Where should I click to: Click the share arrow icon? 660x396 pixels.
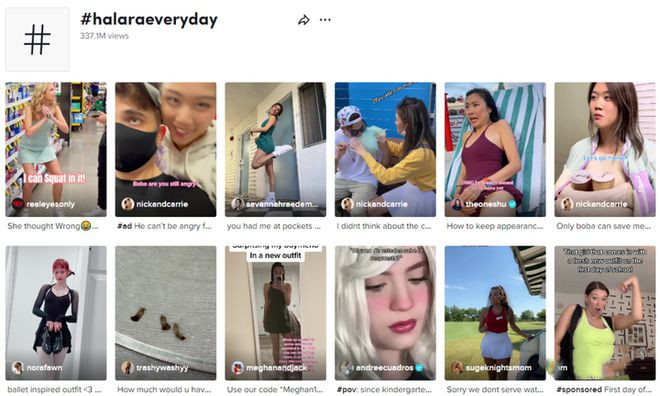(303, 20)
